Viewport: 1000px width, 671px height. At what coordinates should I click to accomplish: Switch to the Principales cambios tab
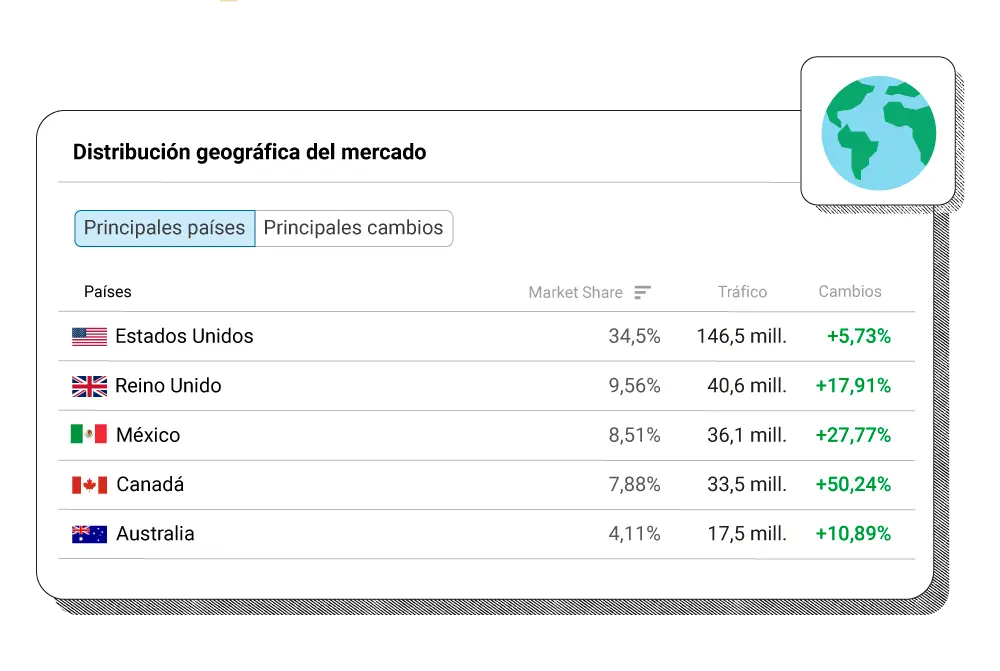[354, 228]
